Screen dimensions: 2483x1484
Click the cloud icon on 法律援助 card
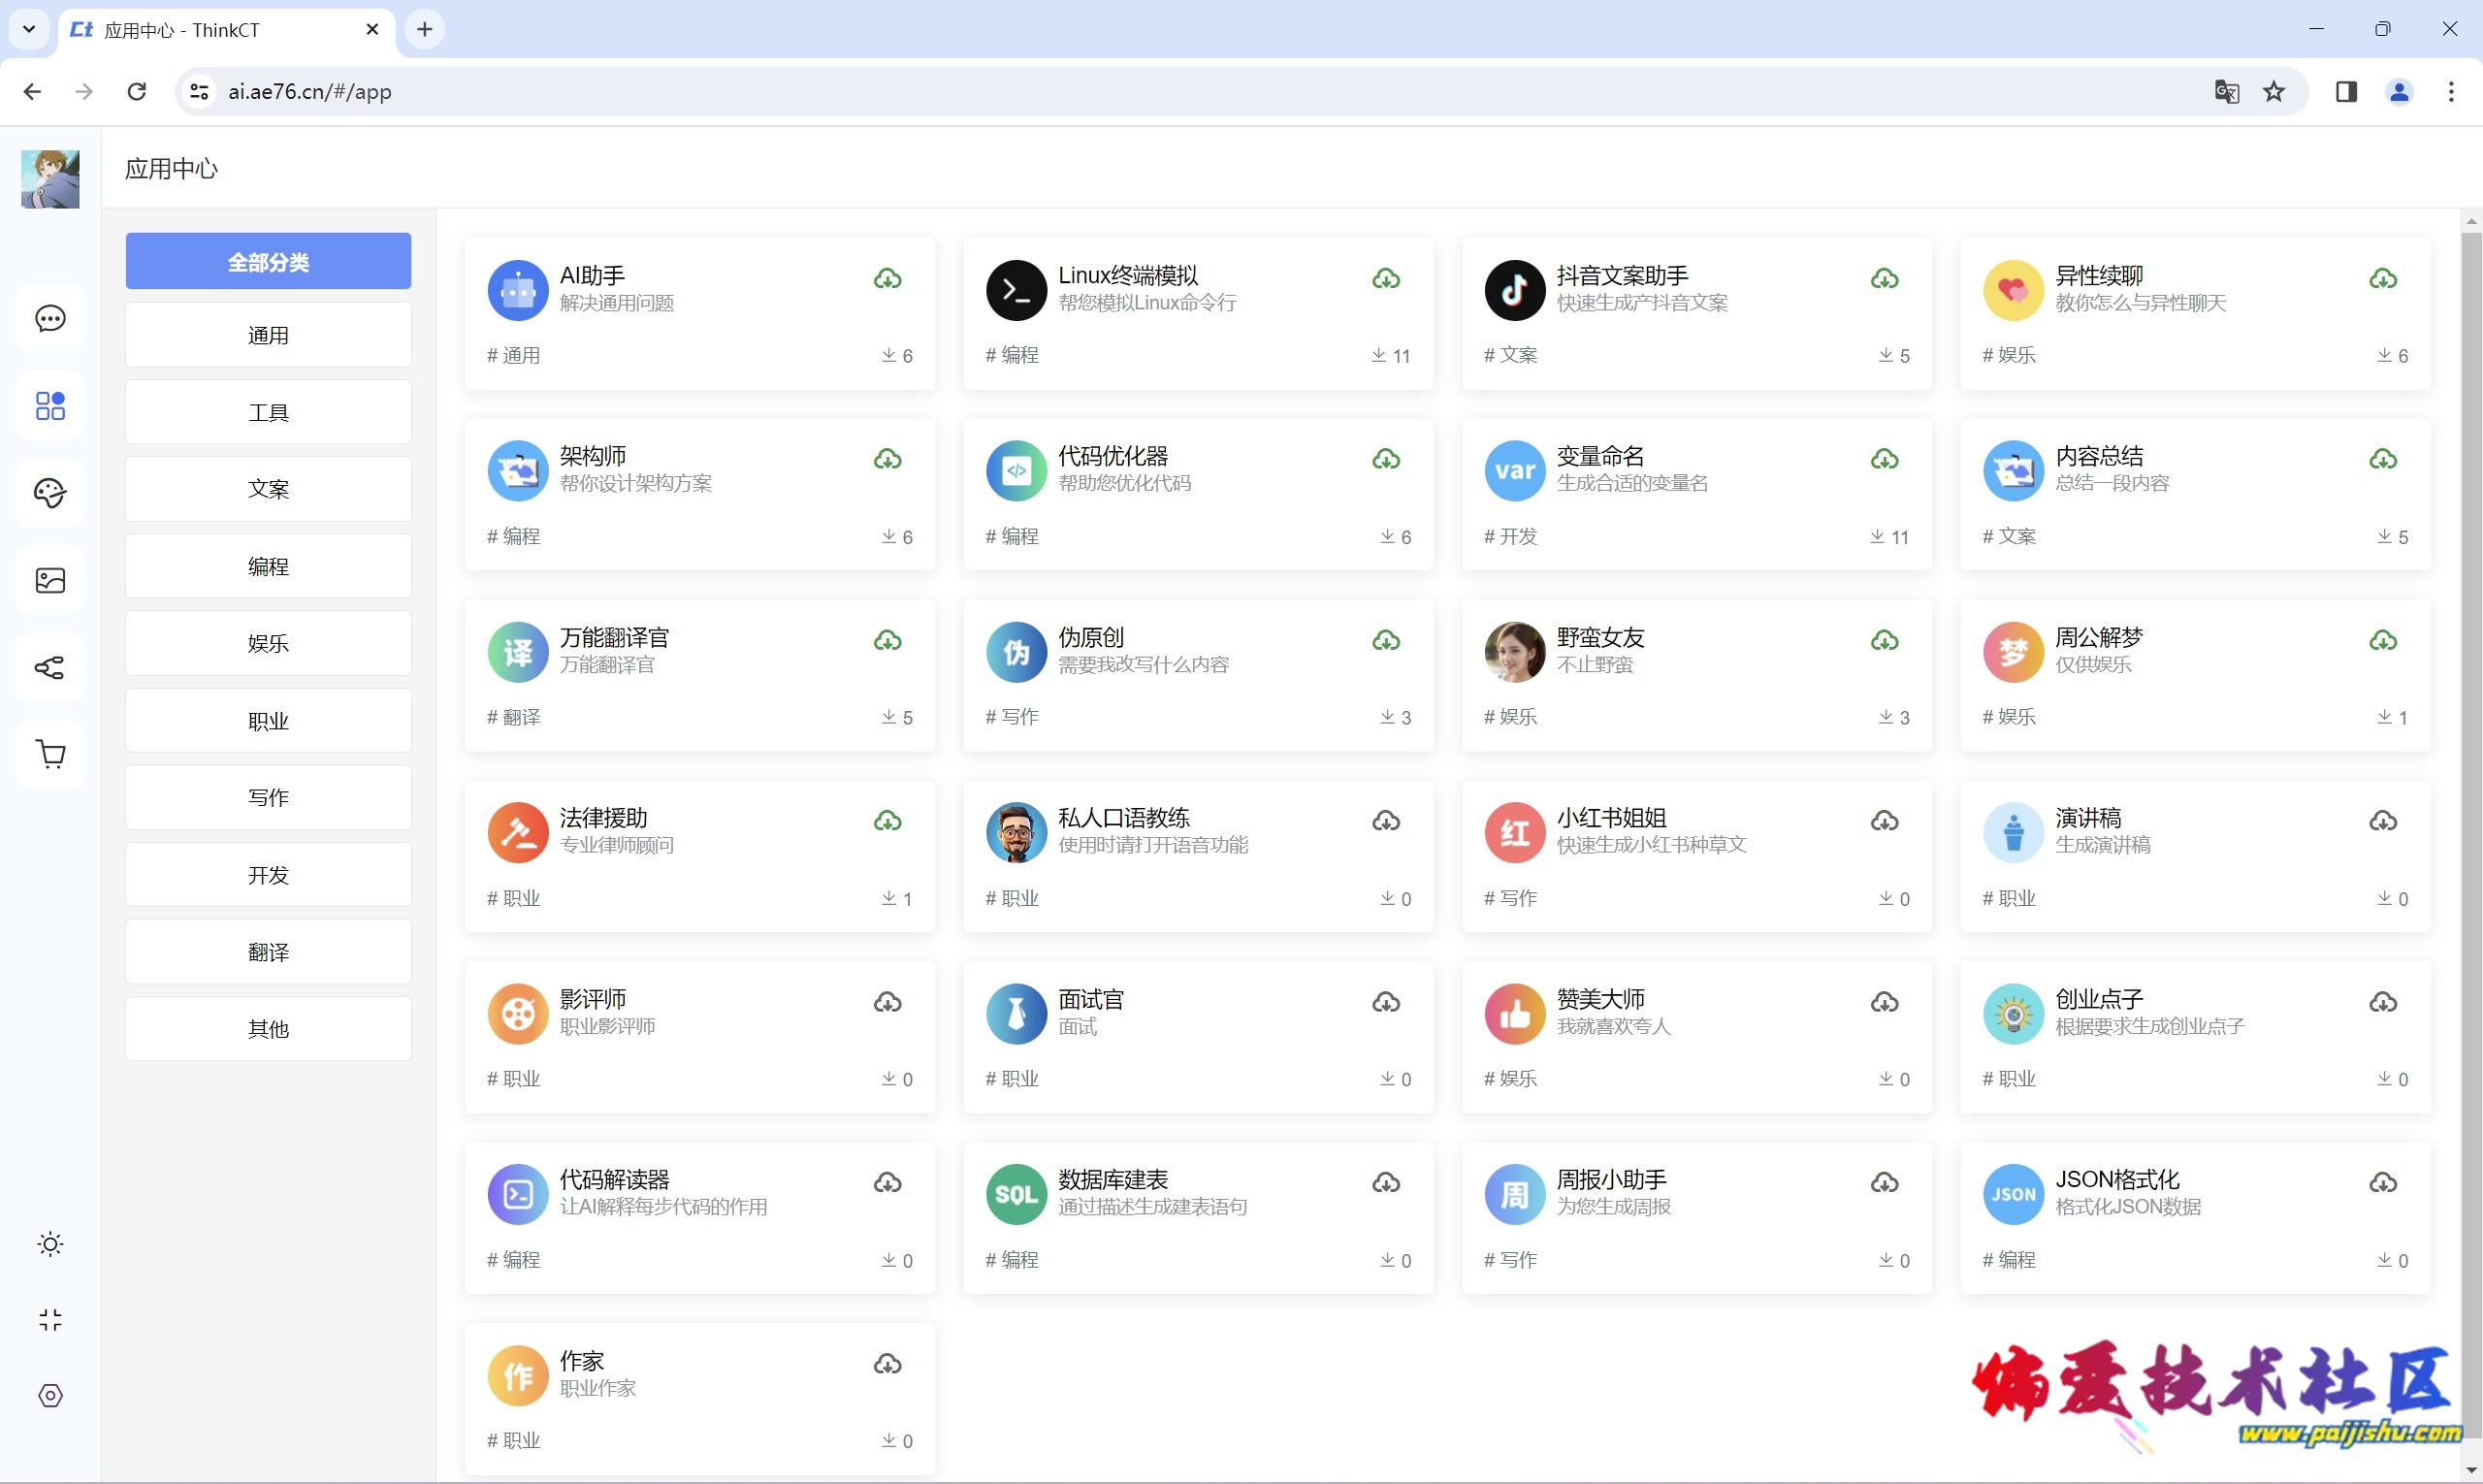(x=888, y=822)
